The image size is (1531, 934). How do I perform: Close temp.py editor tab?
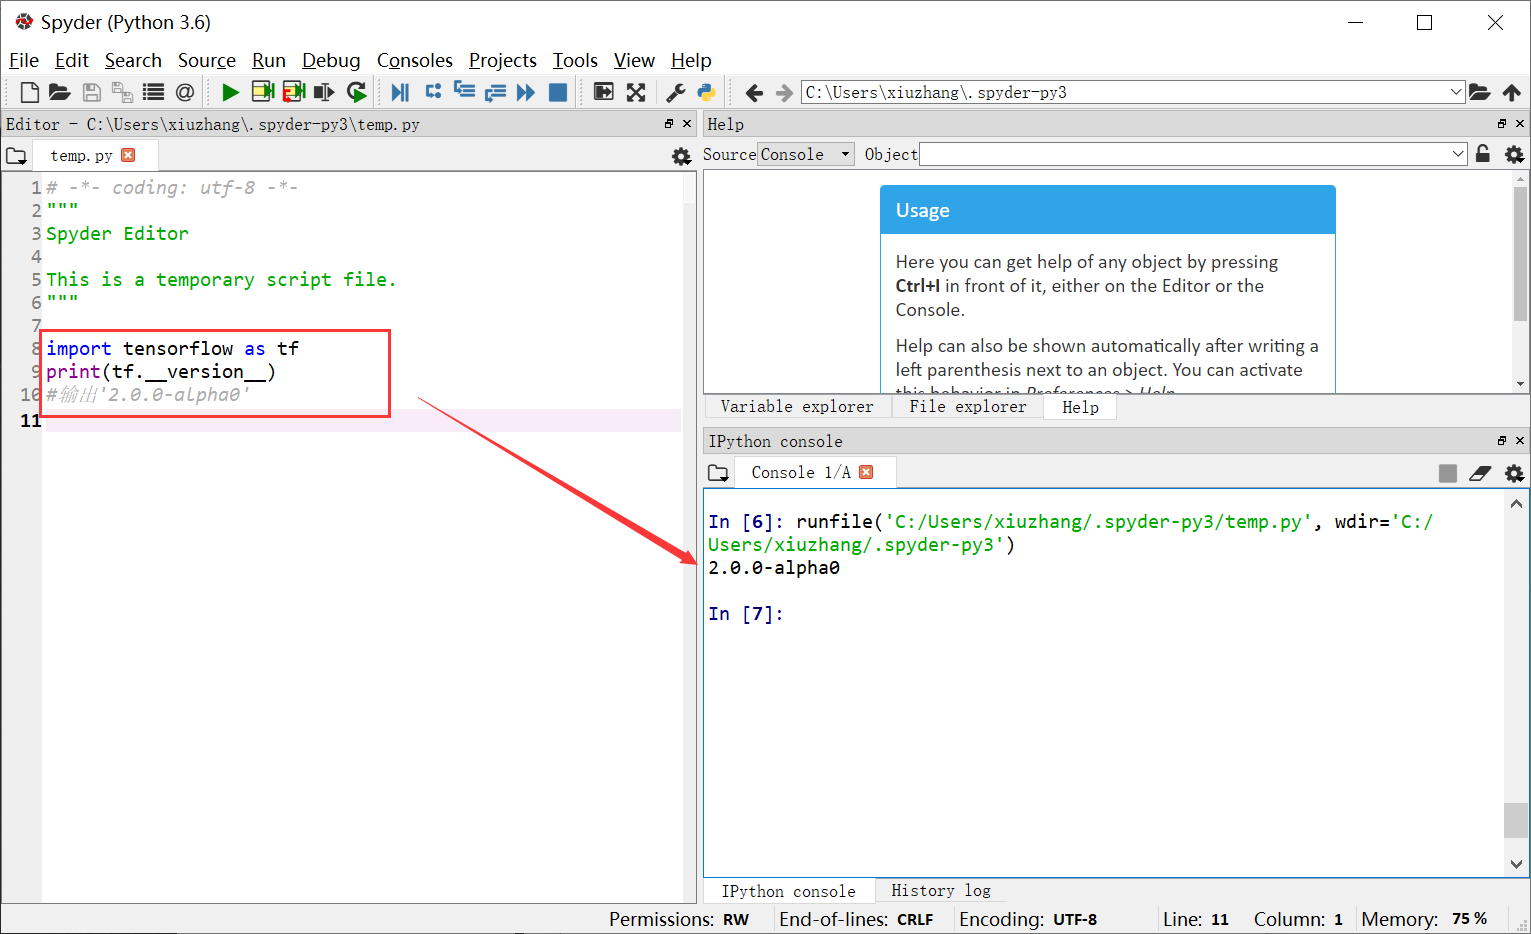[128, 155]
